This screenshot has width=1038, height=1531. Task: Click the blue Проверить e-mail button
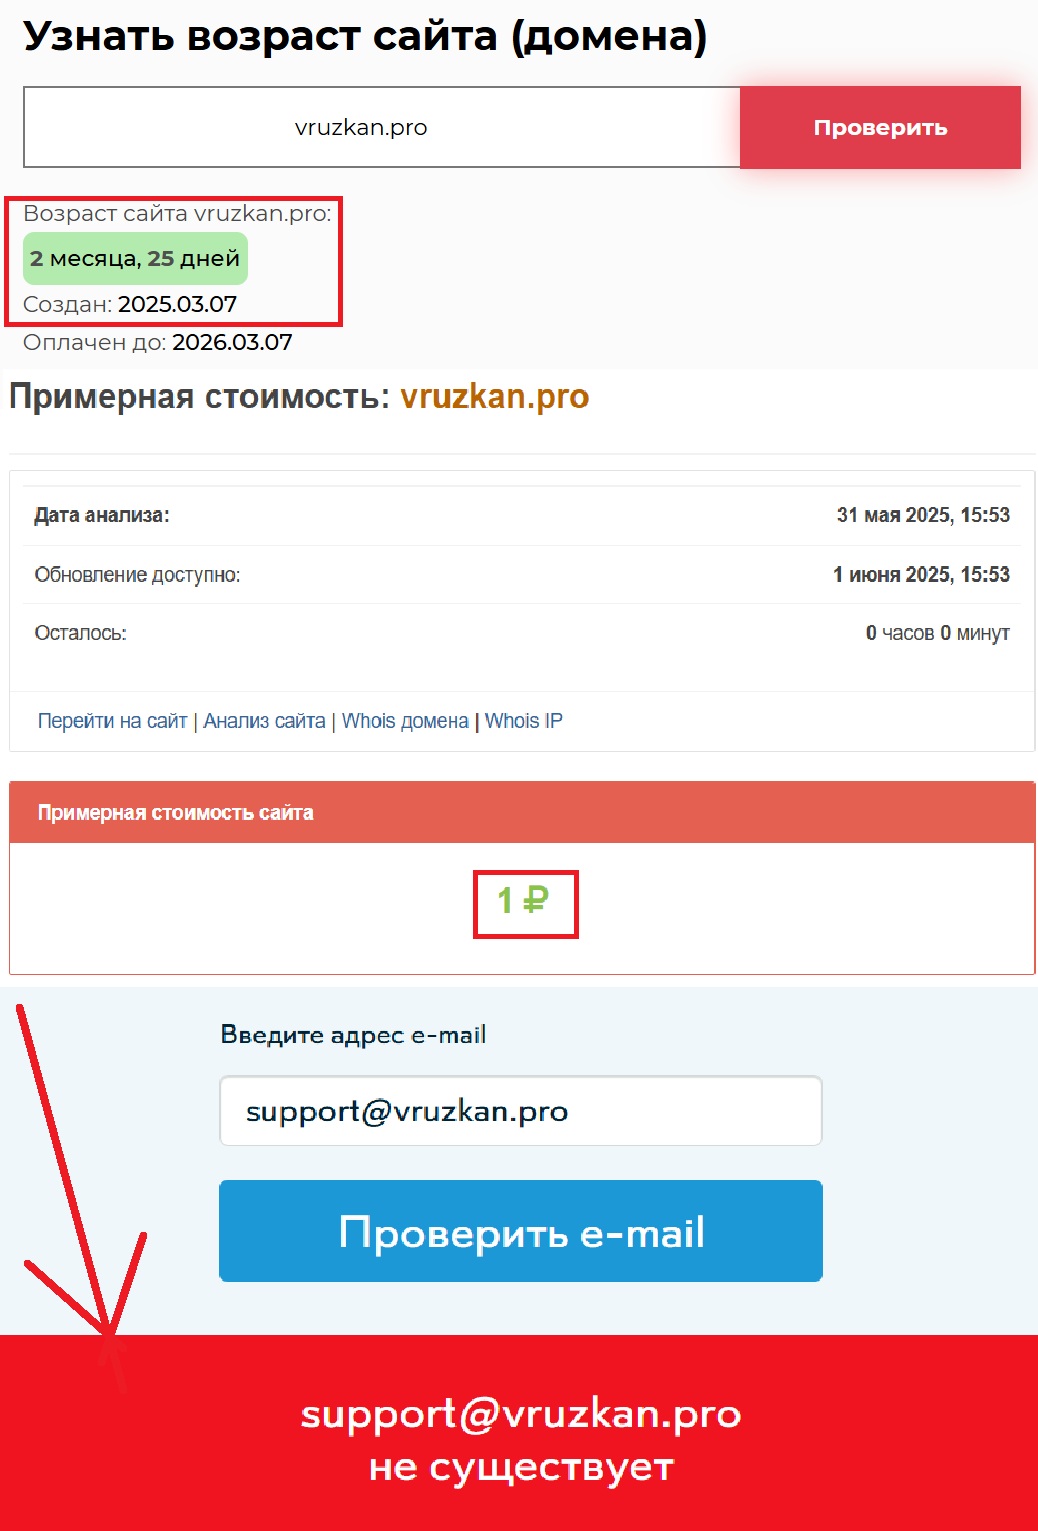point(521,1231)
